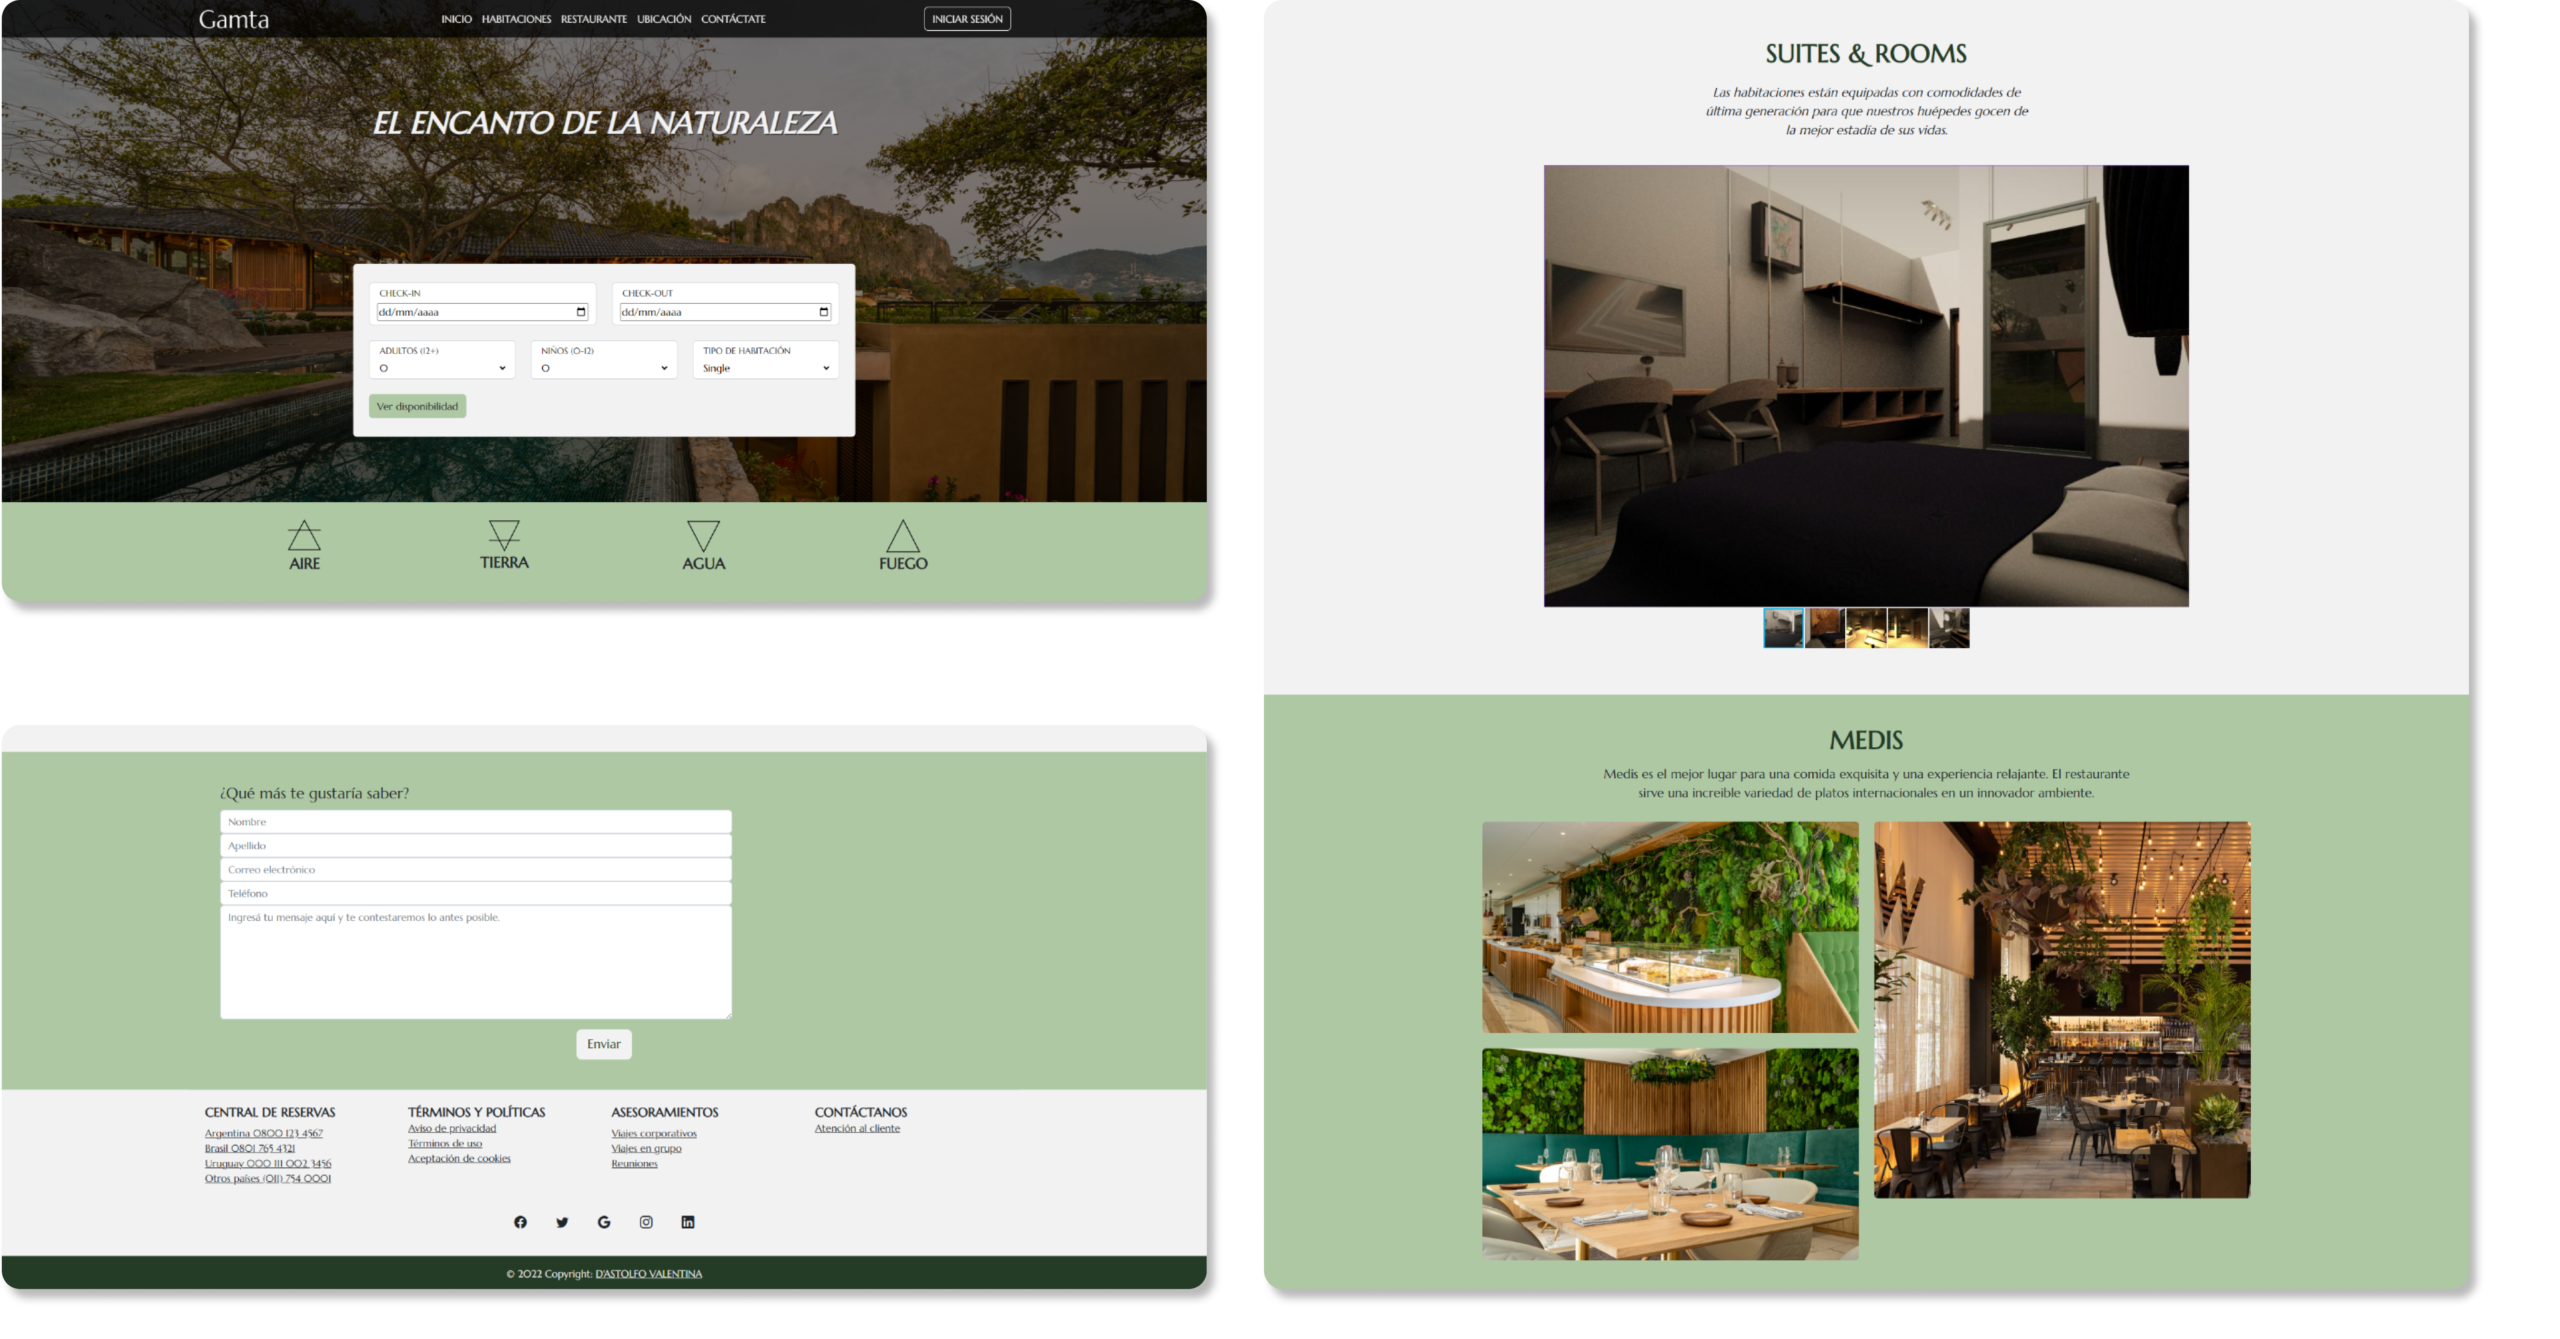Click the Iniciar Sesión button
Image resolution: width=2560 pixels, height=1339 pixels.
[967, 19]
